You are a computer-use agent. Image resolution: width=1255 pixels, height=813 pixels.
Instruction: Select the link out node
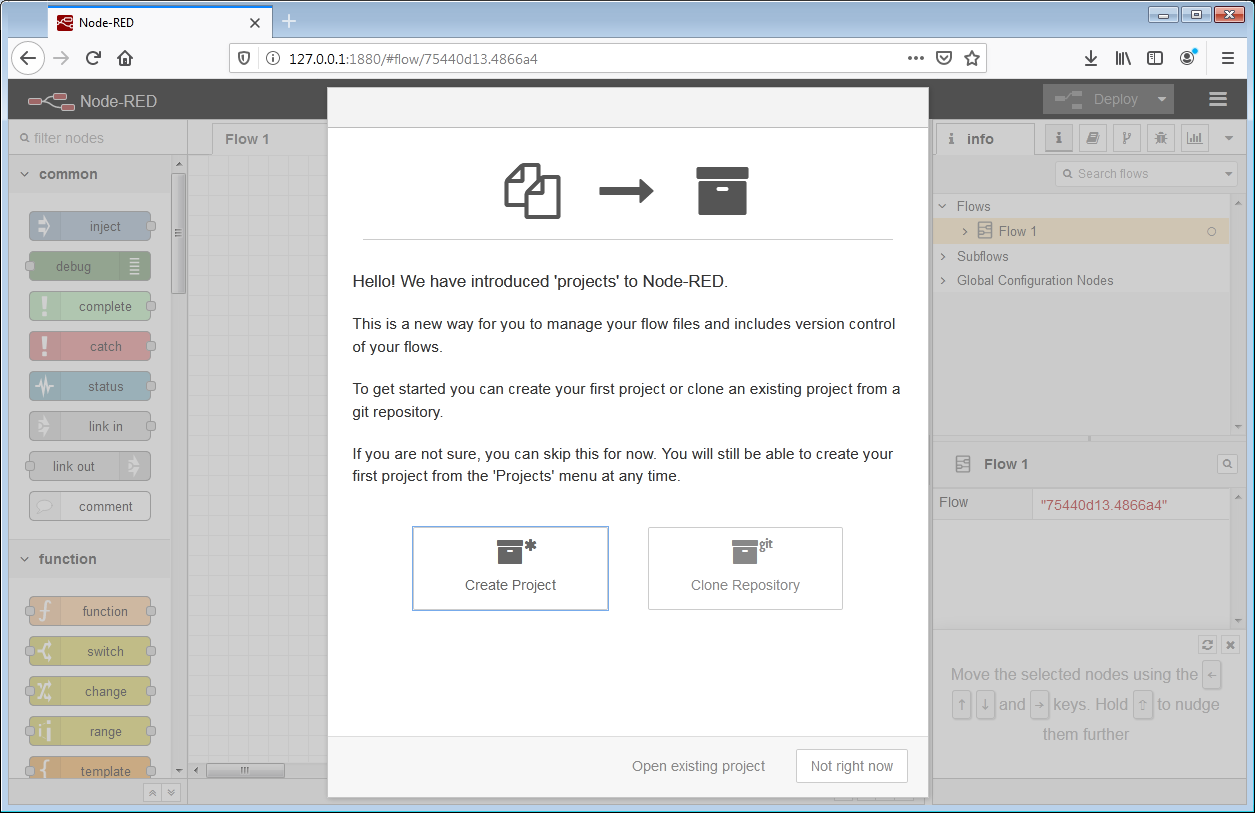click(x=90, y=466)
